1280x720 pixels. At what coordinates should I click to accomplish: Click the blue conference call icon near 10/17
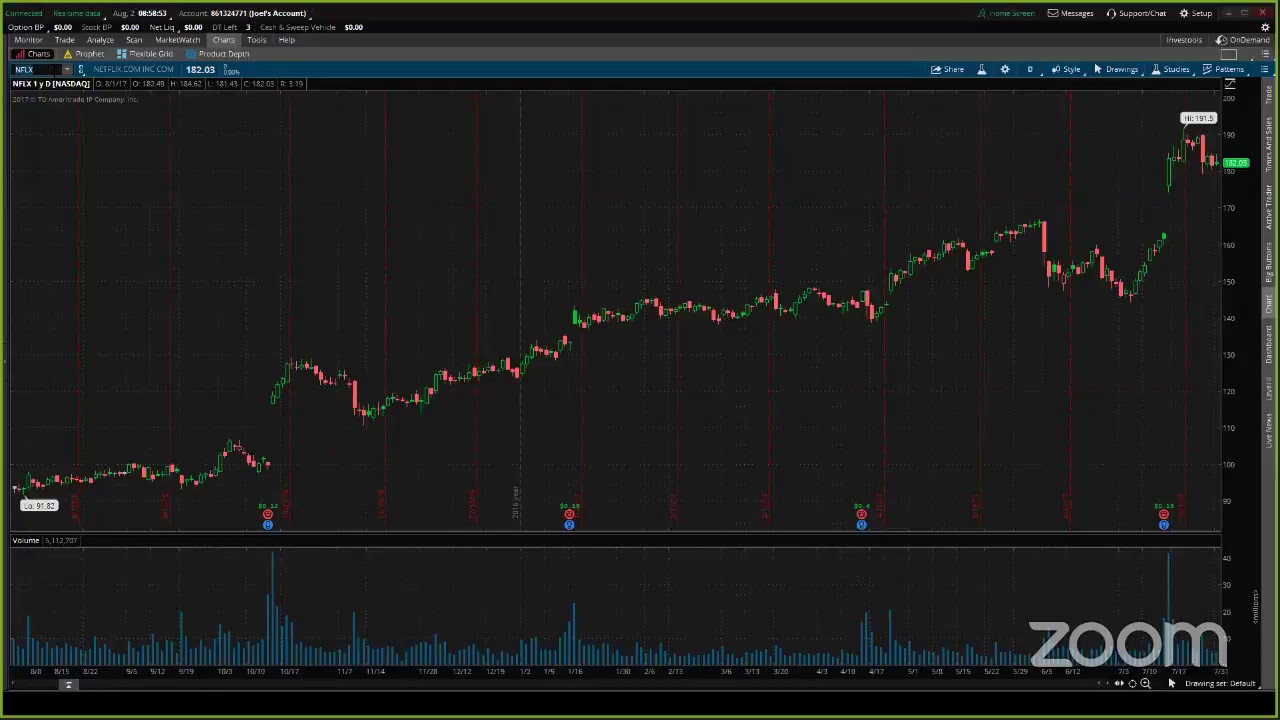(267, 524)
